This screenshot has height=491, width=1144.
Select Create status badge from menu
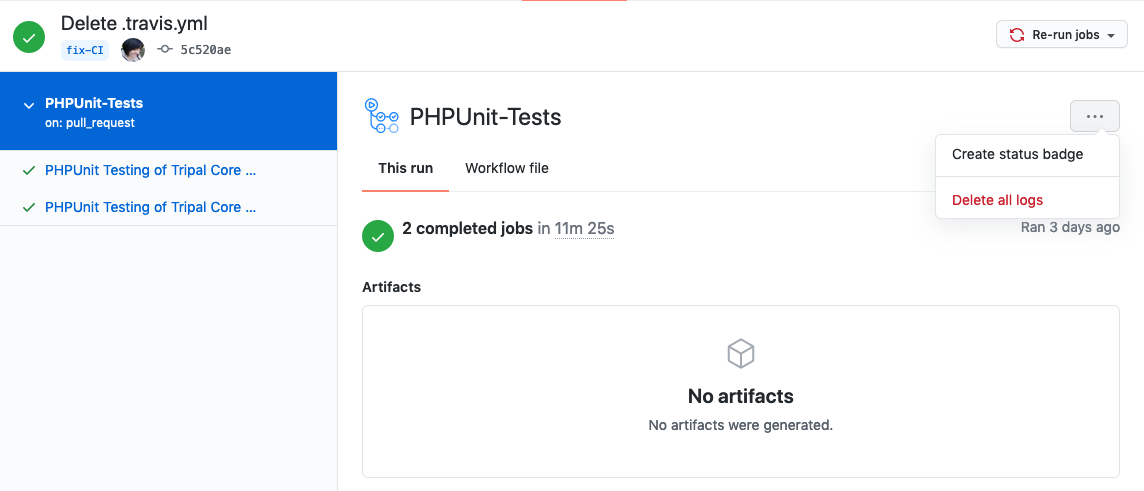click(1017, 154)
